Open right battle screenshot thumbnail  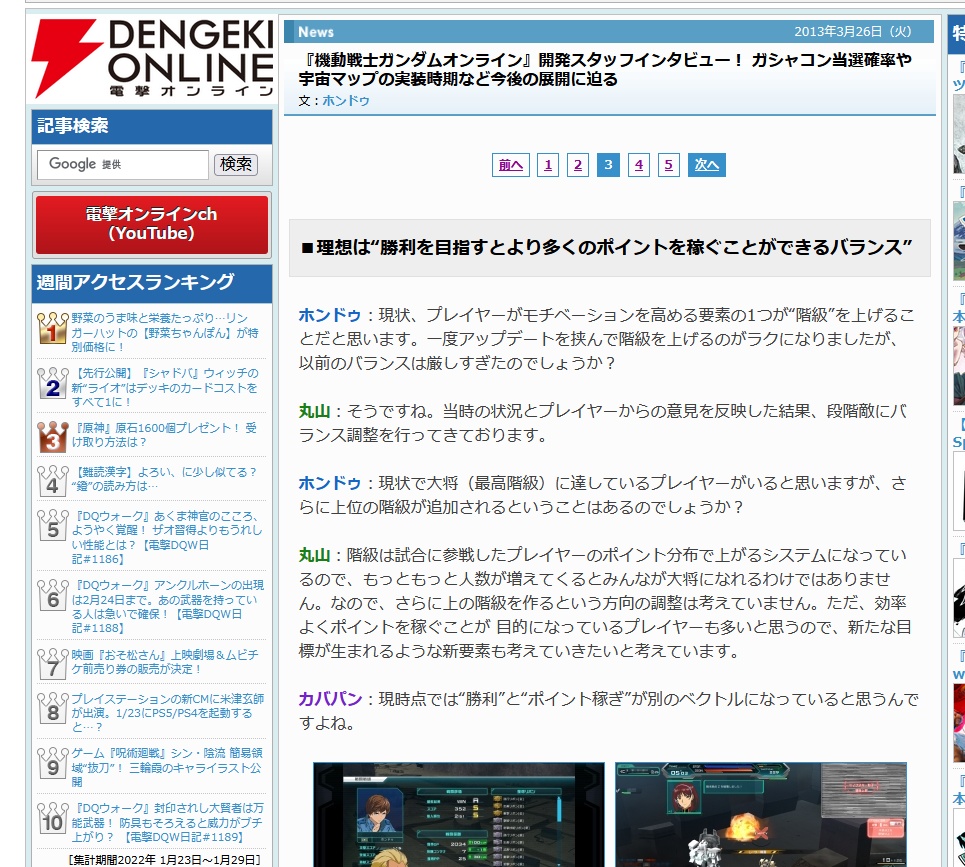[760, 814]
